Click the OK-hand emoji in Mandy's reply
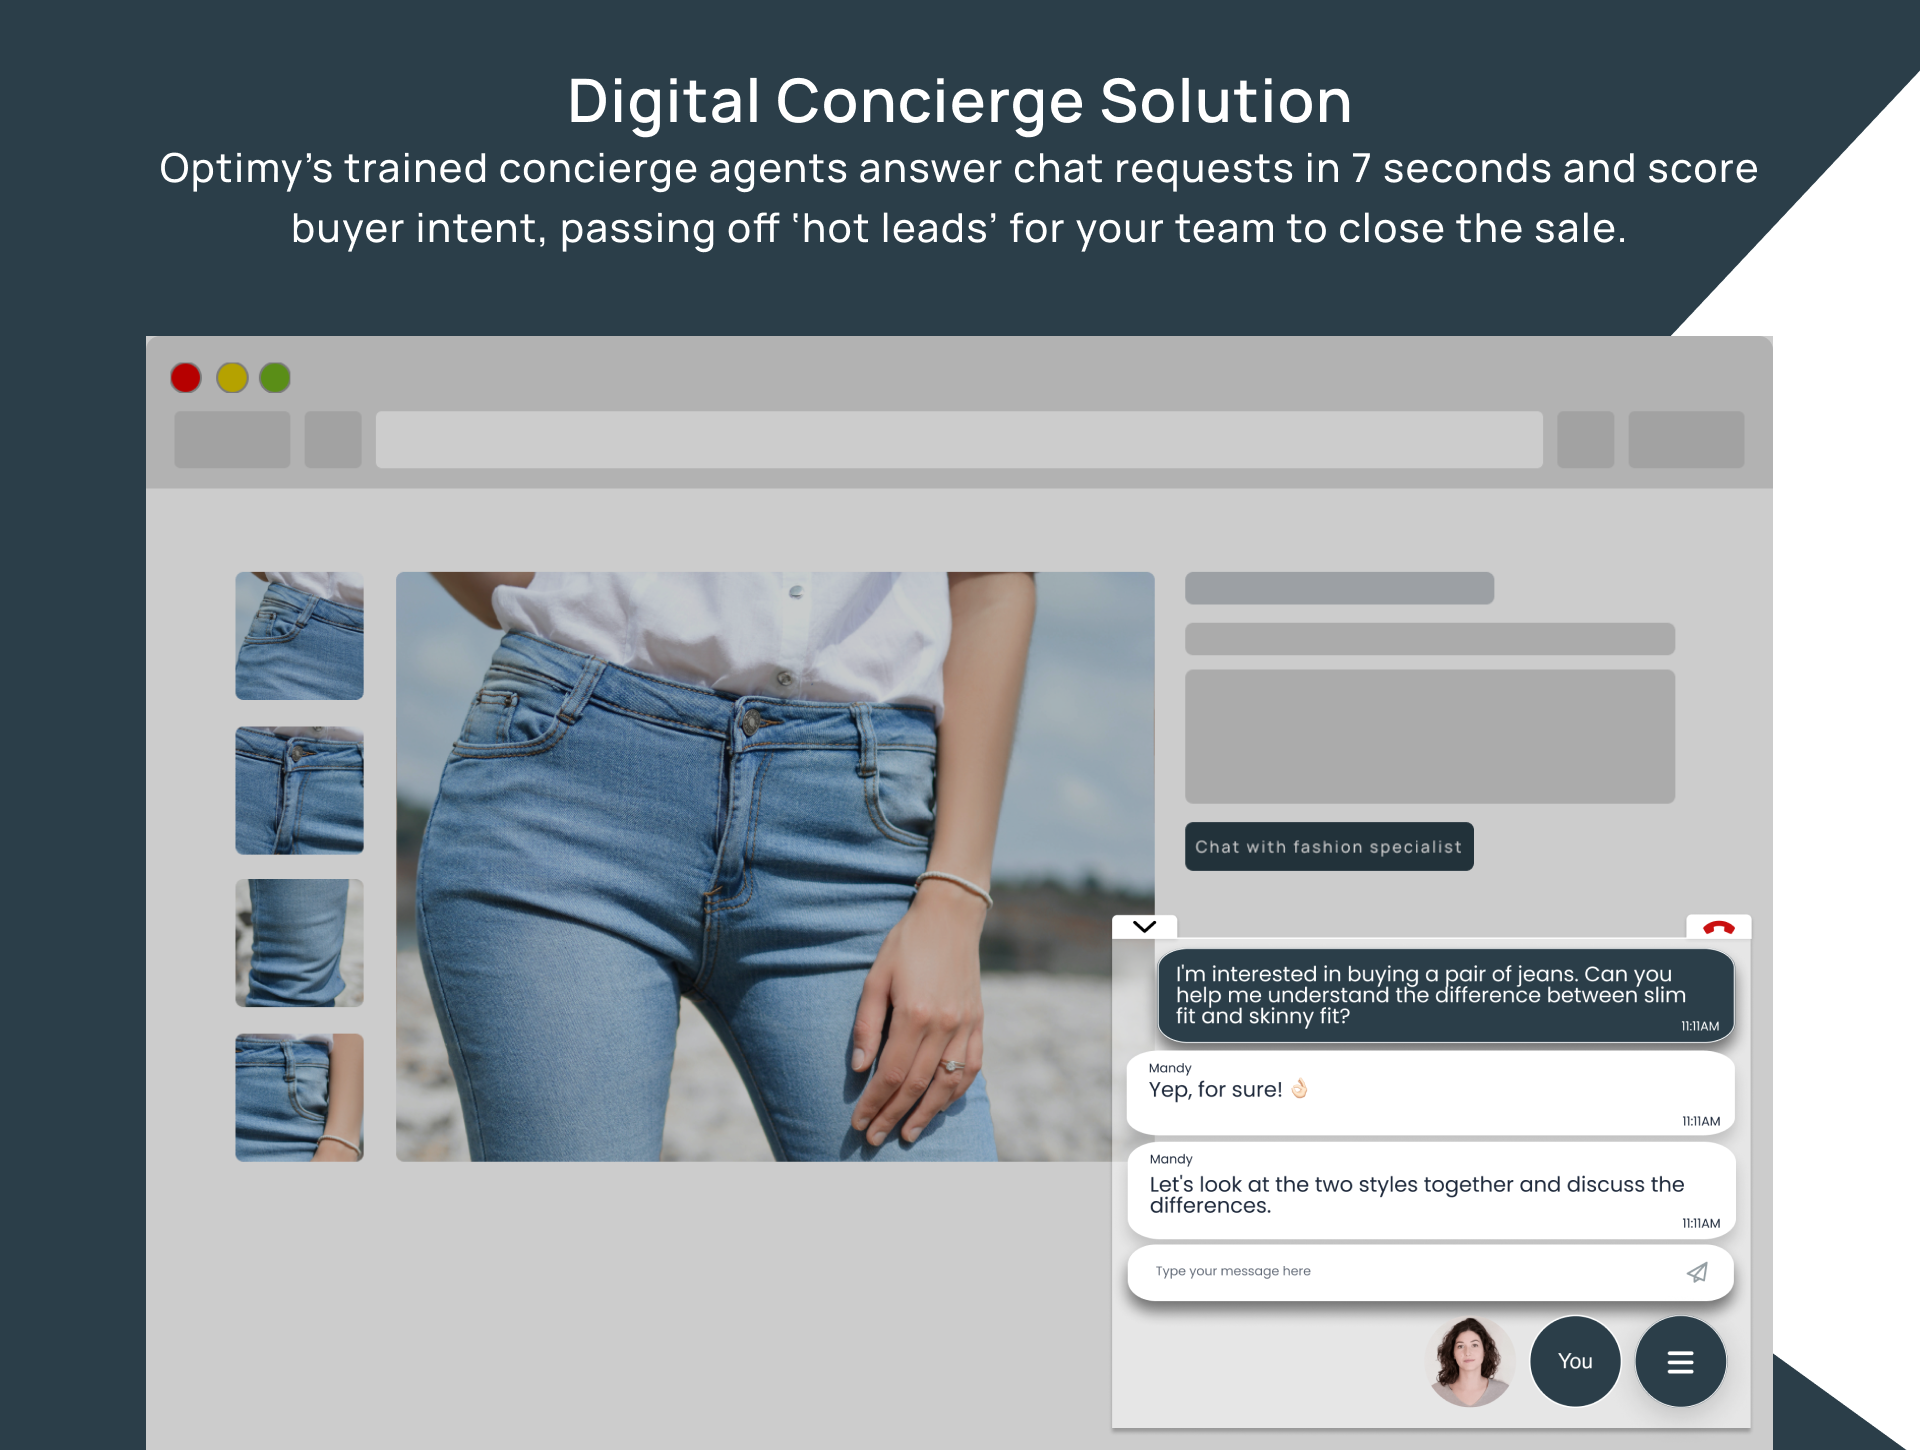Viewport: 1920px width, 1450px height. [x=1297, y=1089]
